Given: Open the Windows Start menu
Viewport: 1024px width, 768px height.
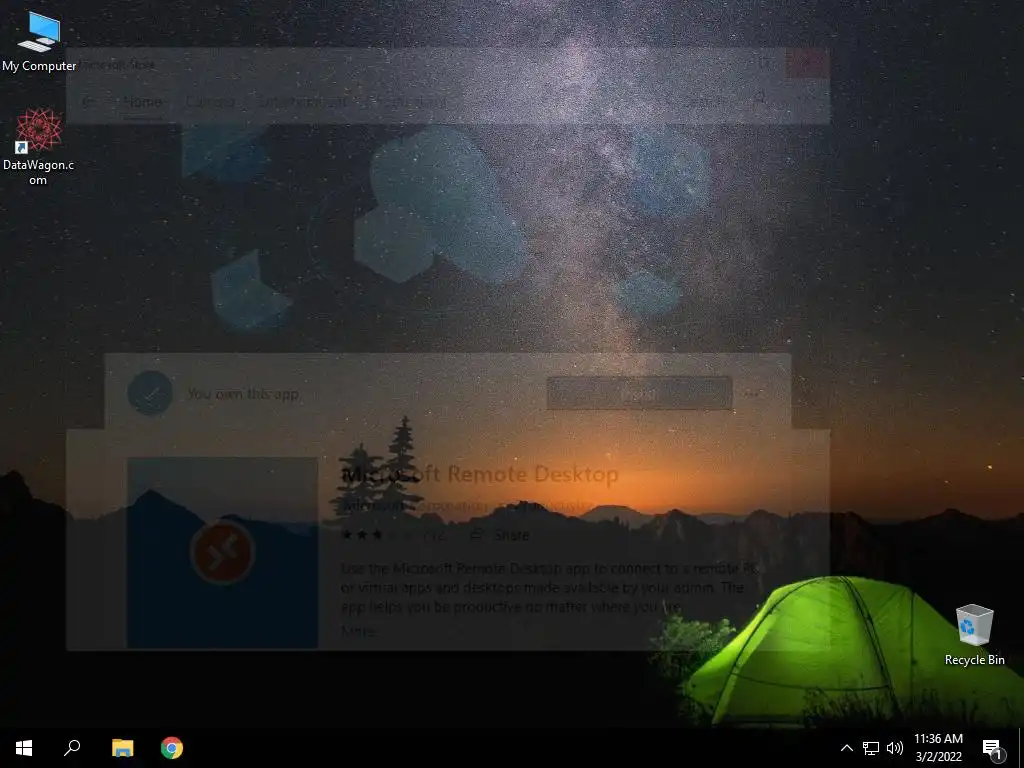Looking at the screenshot, I should tap(24, 748).
